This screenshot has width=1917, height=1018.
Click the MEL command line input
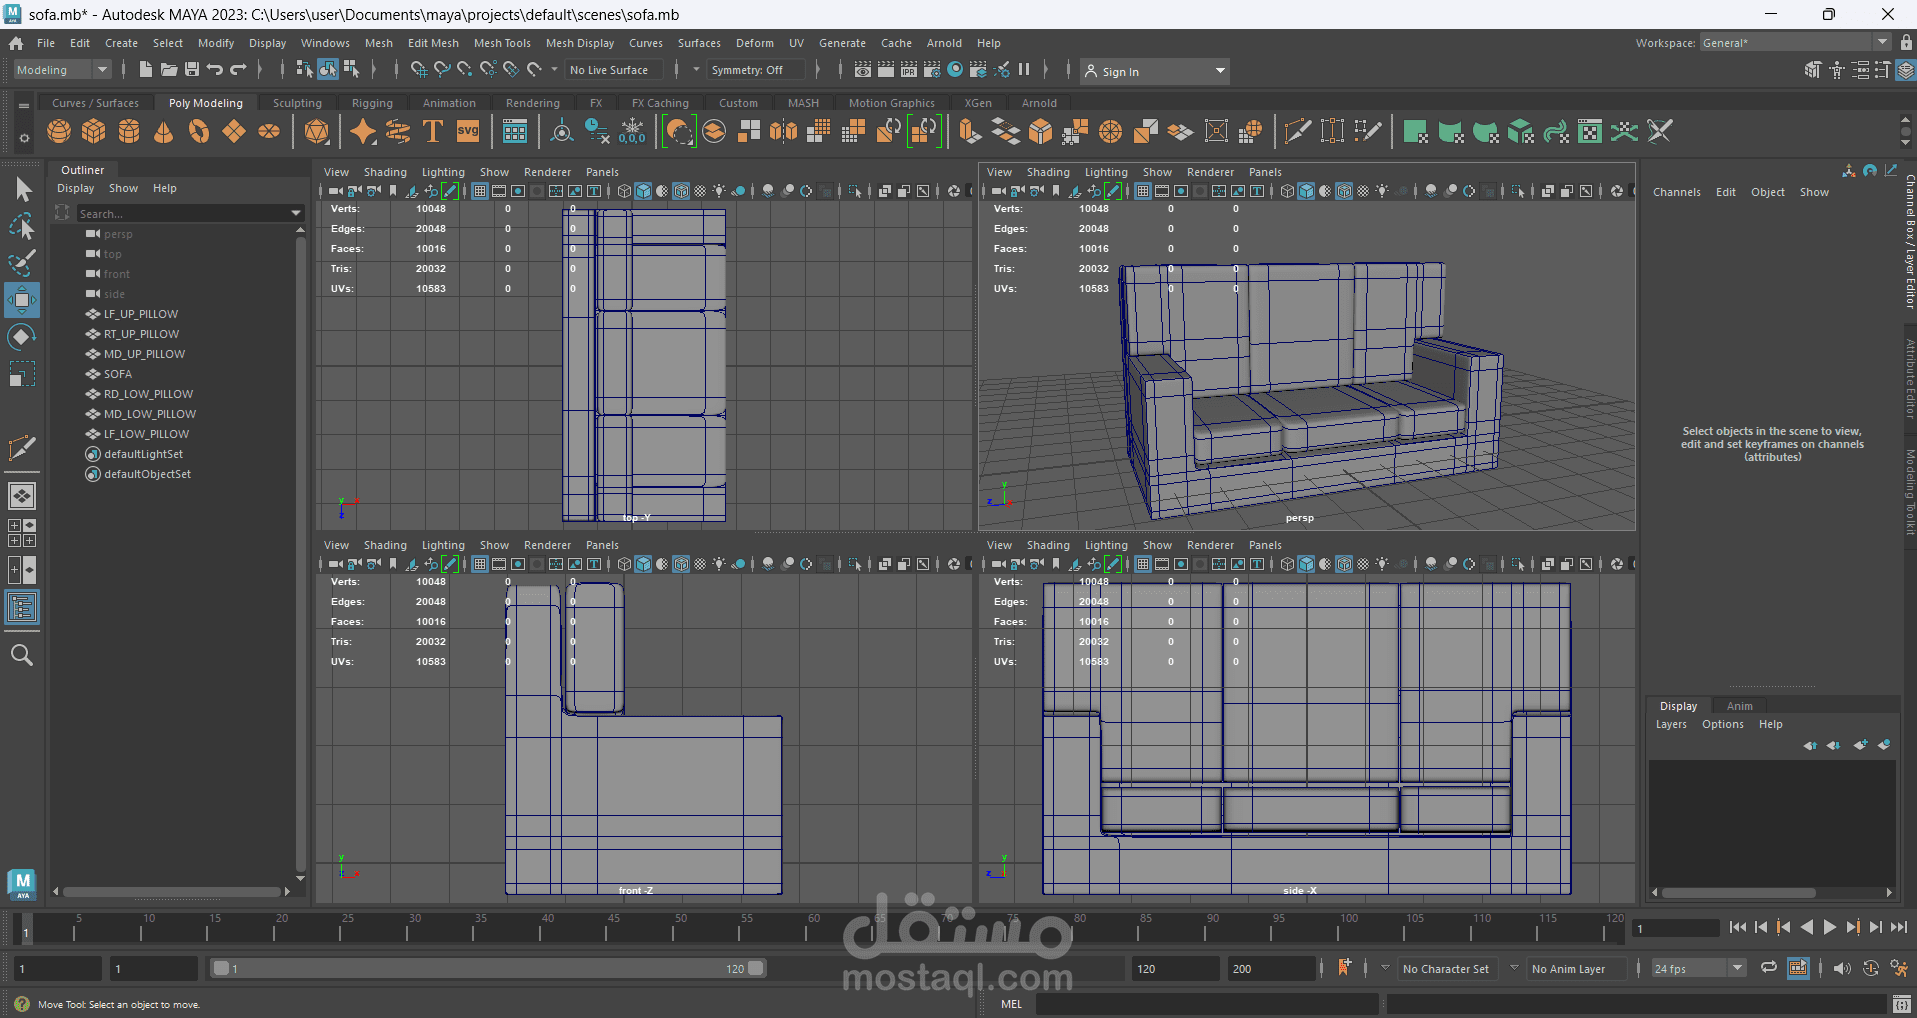click(1207, 1004)
